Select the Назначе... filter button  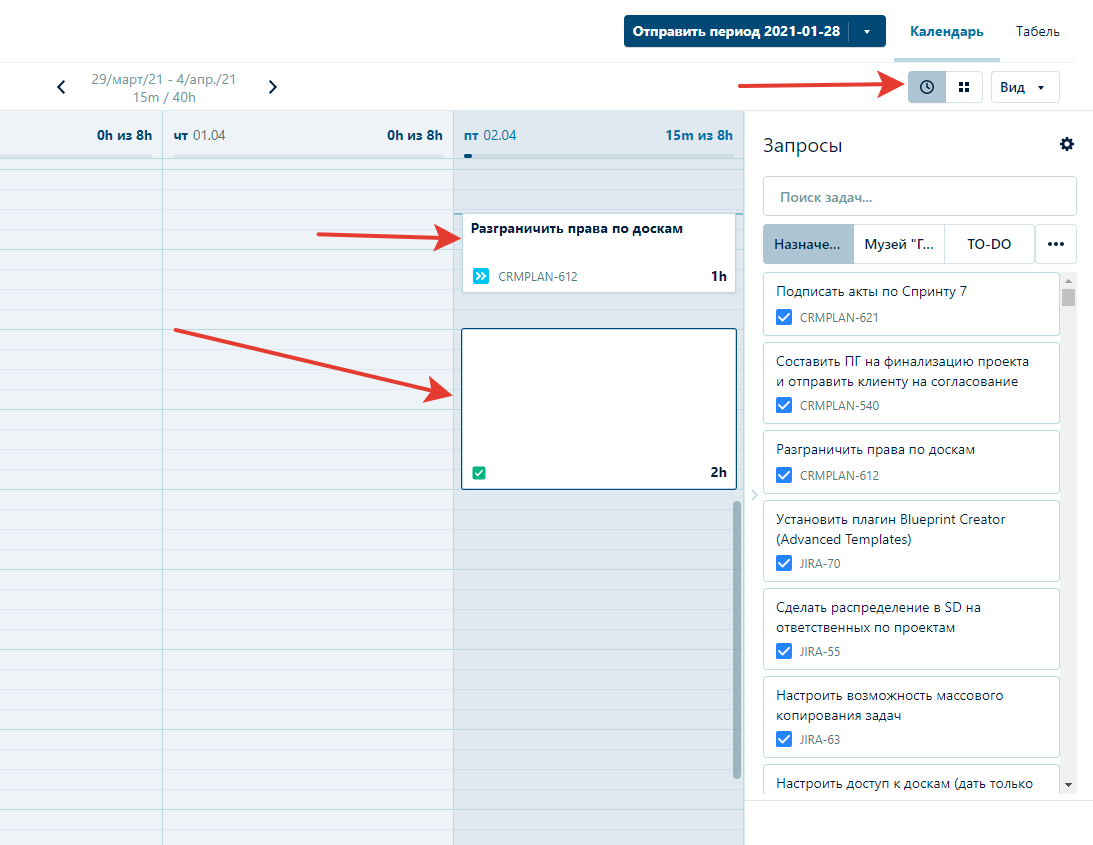(808, 244)
